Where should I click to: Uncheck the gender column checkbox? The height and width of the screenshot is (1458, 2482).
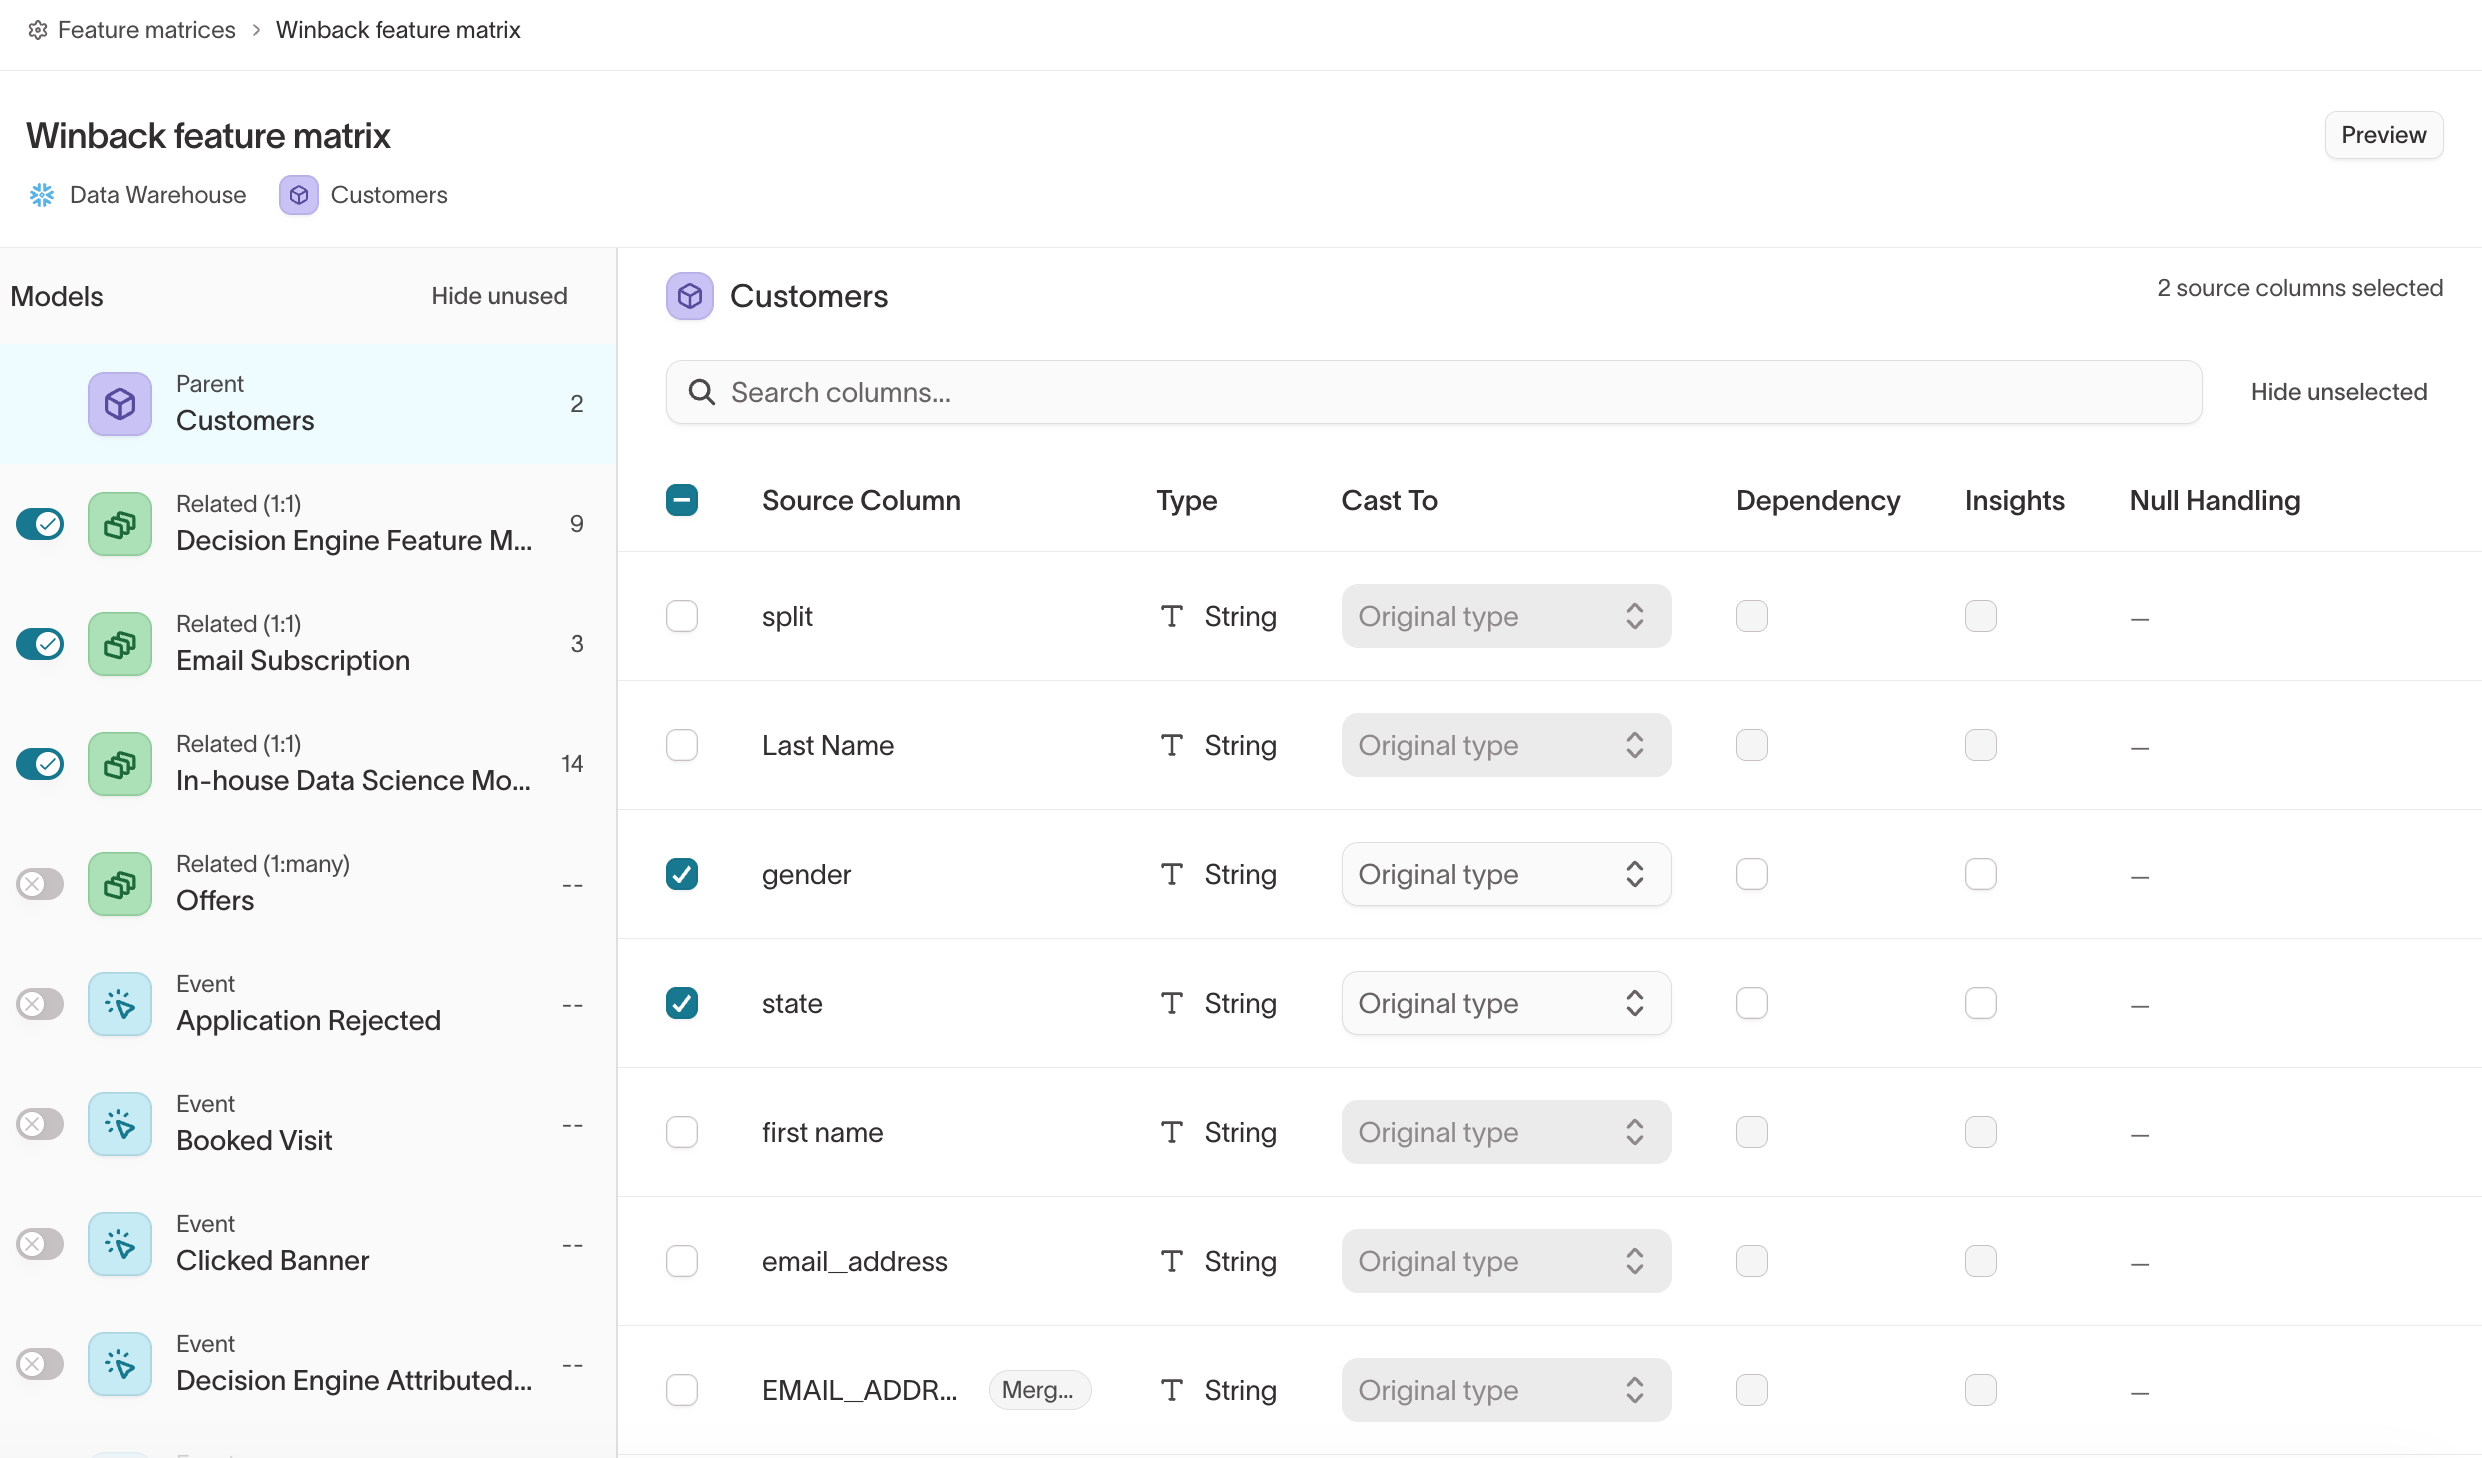click(x=682, y=874)
